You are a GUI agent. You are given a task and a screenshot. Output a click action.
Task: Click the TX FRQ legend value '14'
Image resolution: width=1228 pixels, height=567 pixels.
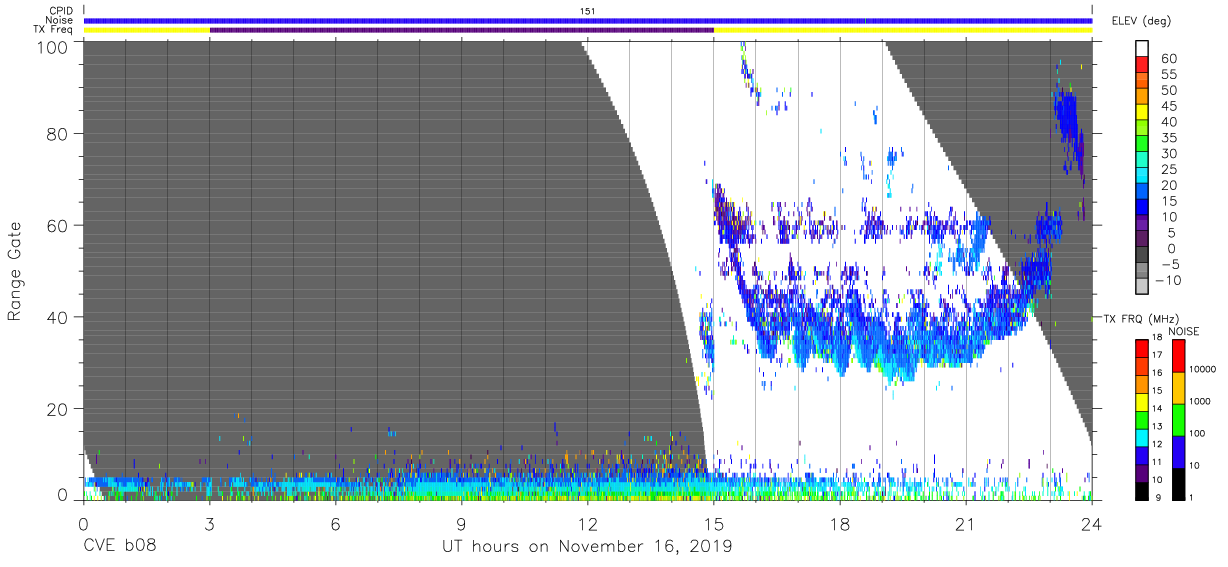click(x=1159, y=408)
